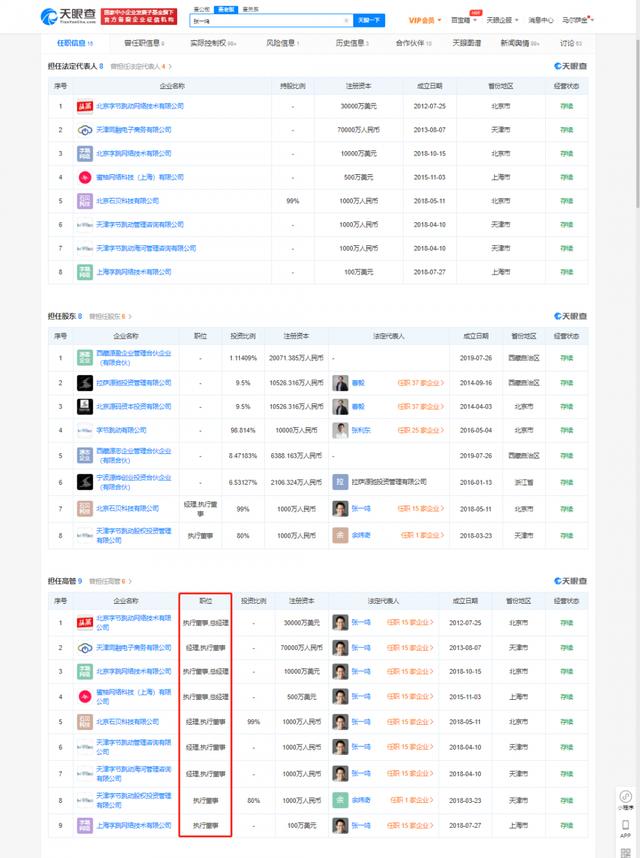This screenshot has height=858, width=640.
Task: Open 任职 15 家企业 link in 担任高管 row 5
Action: click(x=410, y=722)
